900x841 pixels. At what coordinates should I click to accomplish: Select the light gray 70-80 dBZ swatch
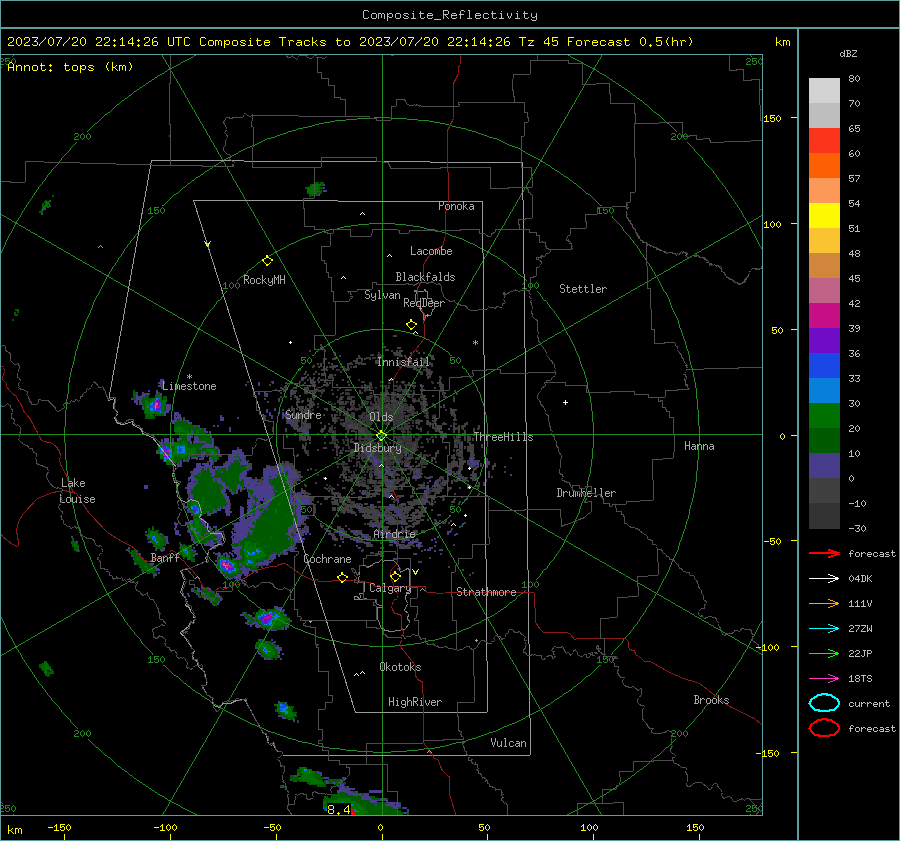click(824, 91)
